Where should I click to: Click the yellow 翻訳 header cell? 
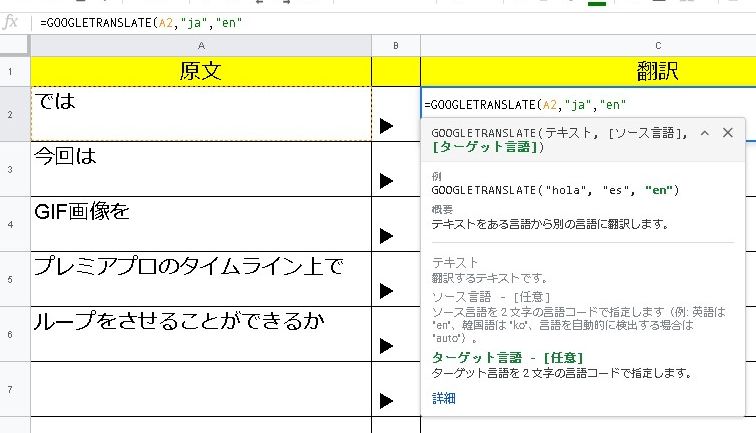tap(588, 71)
